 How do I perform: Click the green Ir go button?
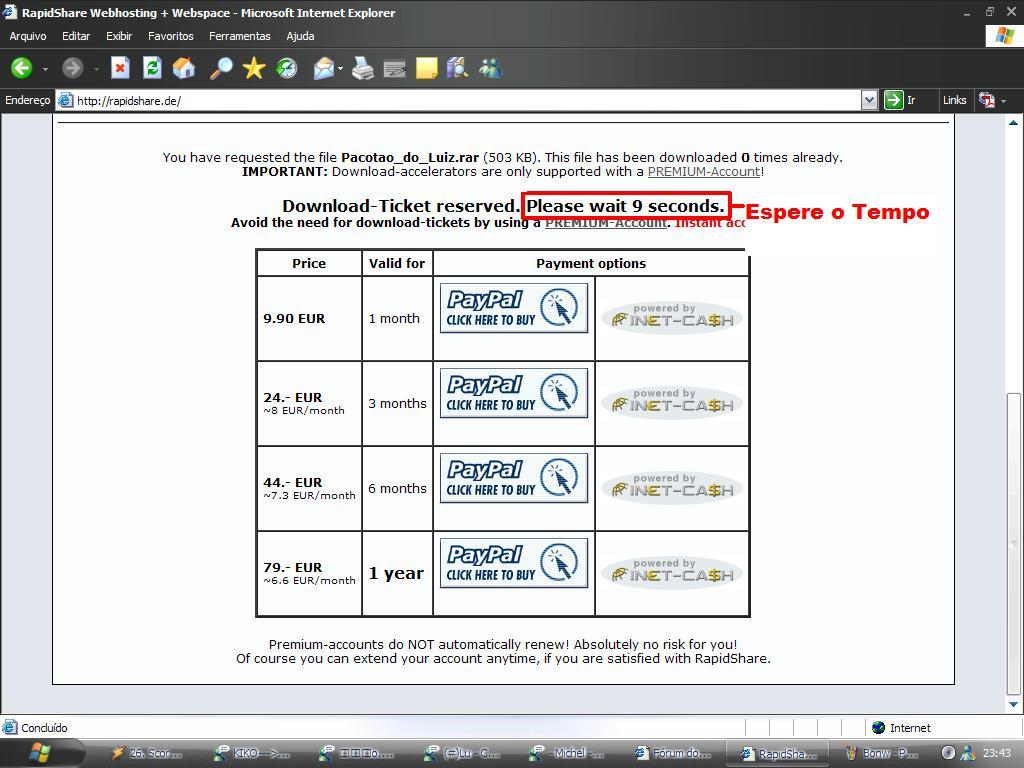[901, 101]
